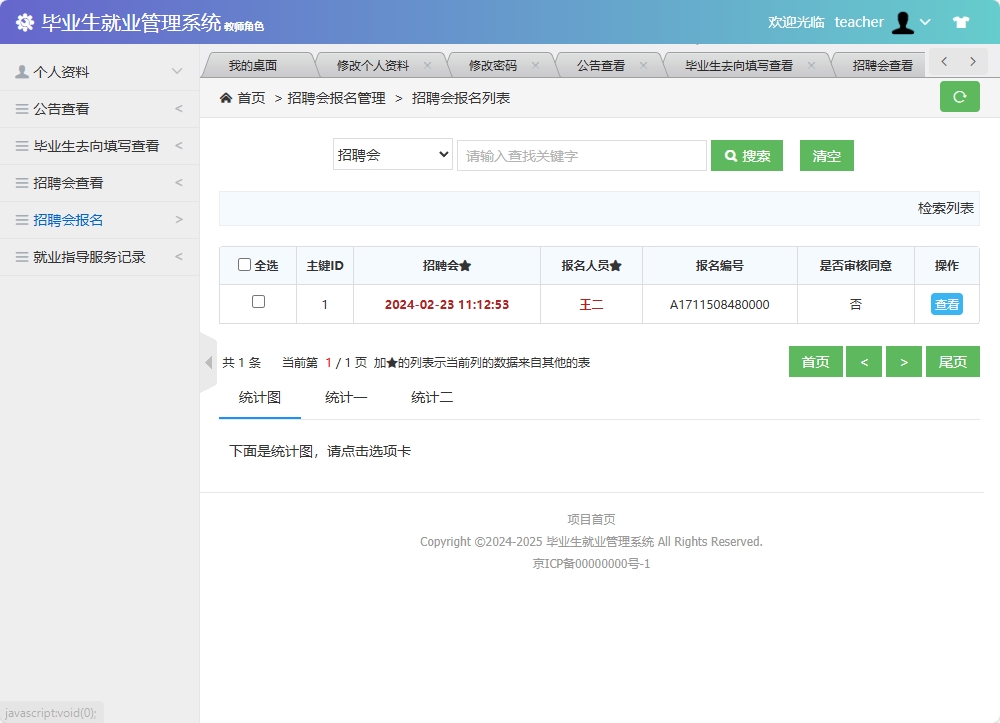Click the system logo gear icon
The image size is (1000, 723).
pos(25,21)
